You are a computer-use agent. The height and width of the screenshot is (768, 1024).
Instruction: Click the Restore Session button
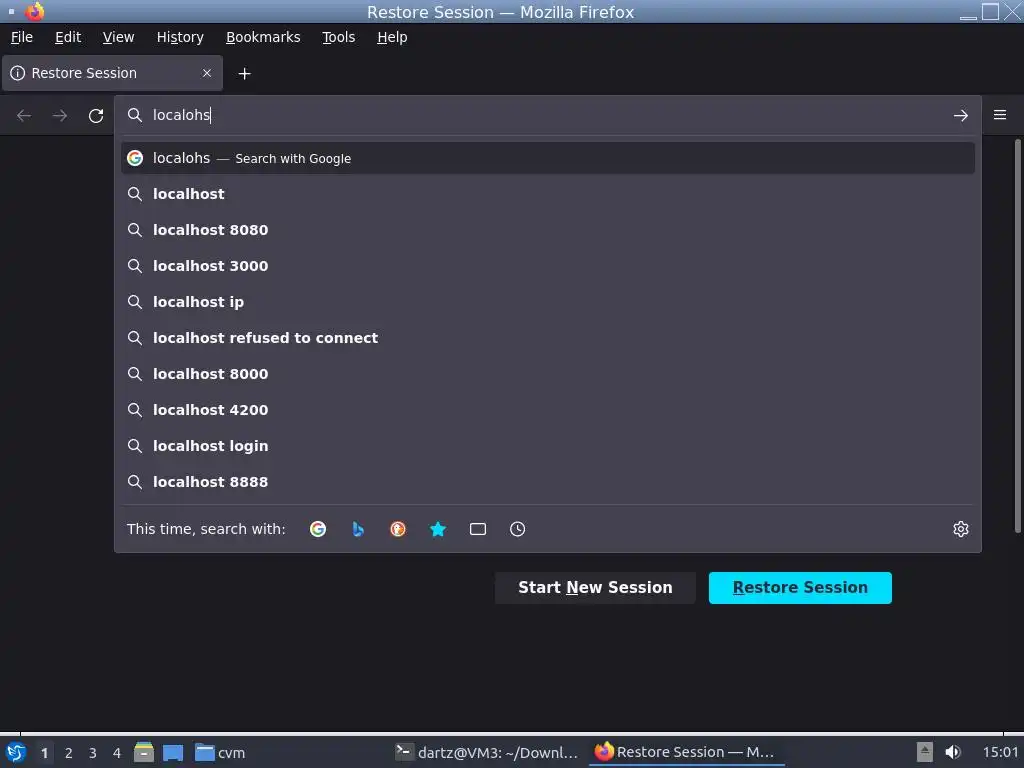[x=800, y=588]
